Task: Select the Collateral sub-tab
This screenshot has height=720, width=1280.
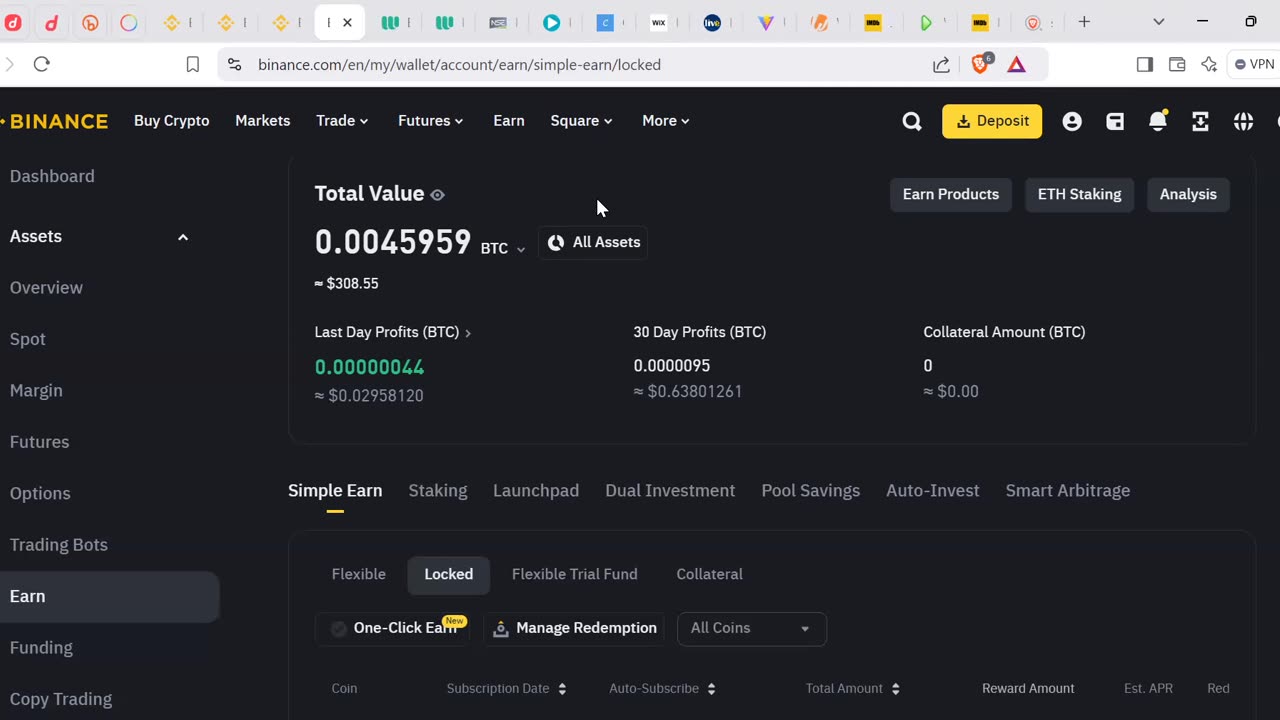Action: pos(710,574)
